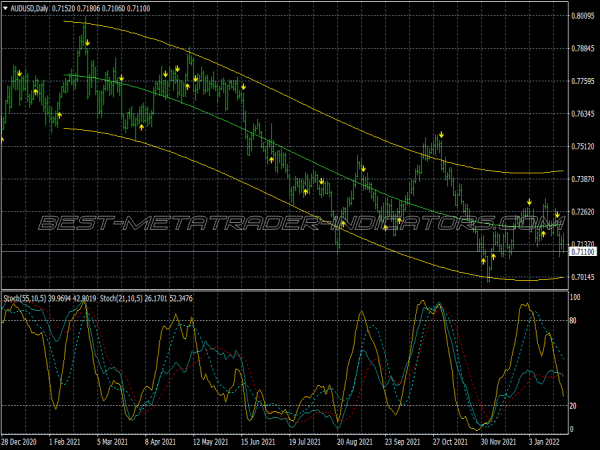The width and height of the screenshot is (600, 450).
Task: Click the 0.72620 price axis label
Action: [583, 212]
